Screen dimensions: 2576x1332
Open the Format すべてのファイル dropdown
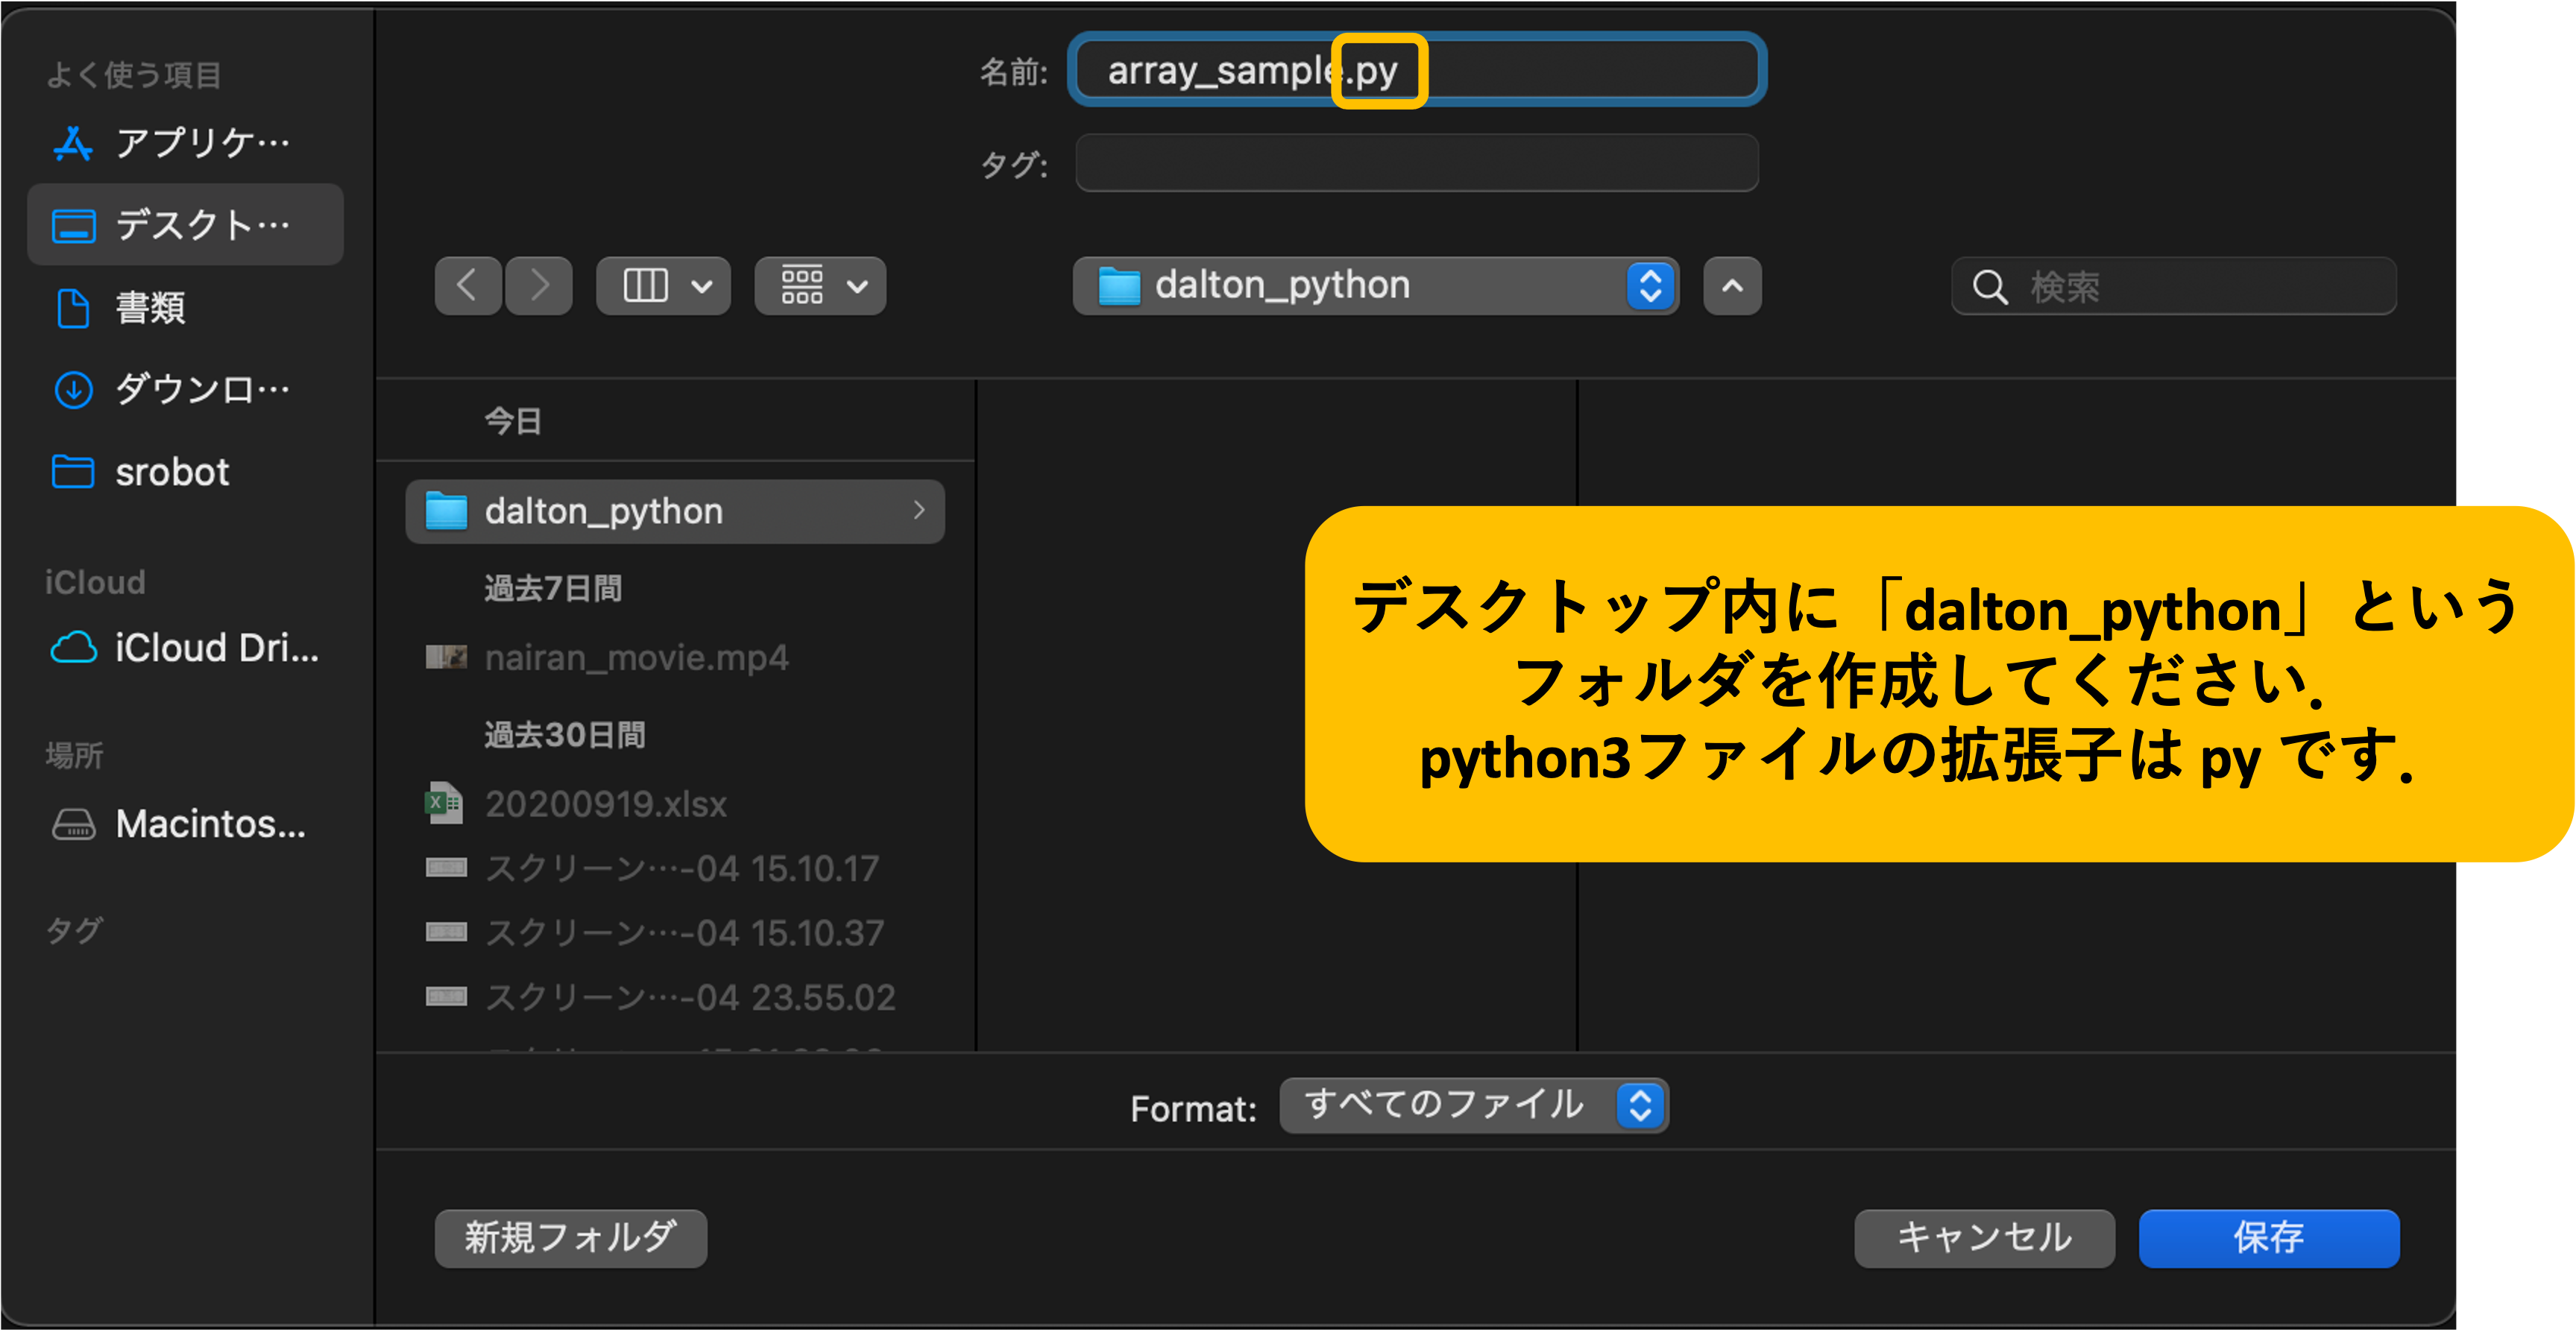[x=1473, y=1106]
